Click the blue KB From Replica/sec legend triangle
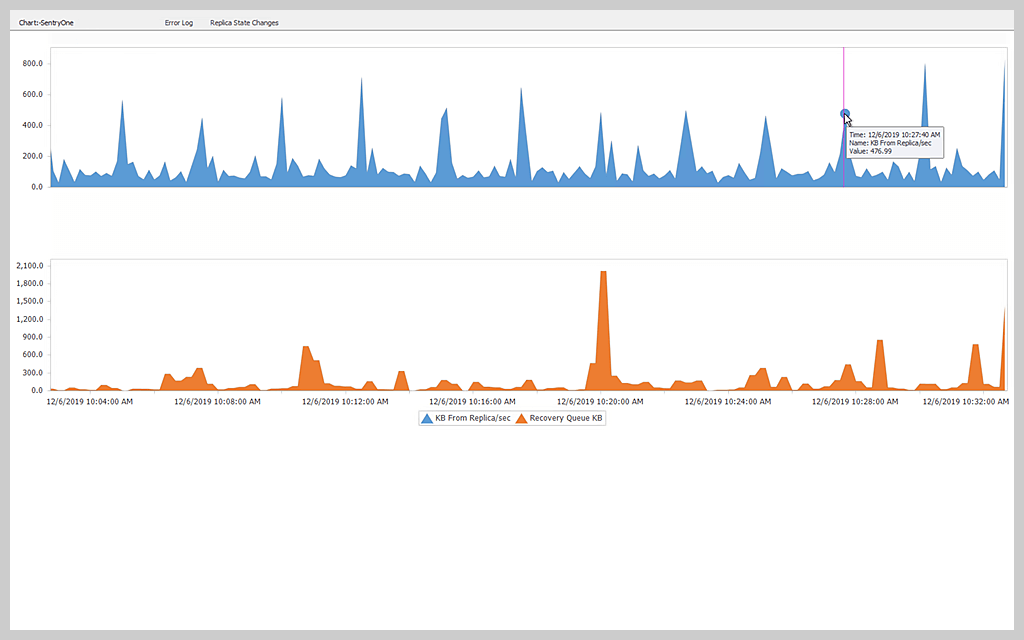Screen dimensions: 1024x640 click(428, 418)
